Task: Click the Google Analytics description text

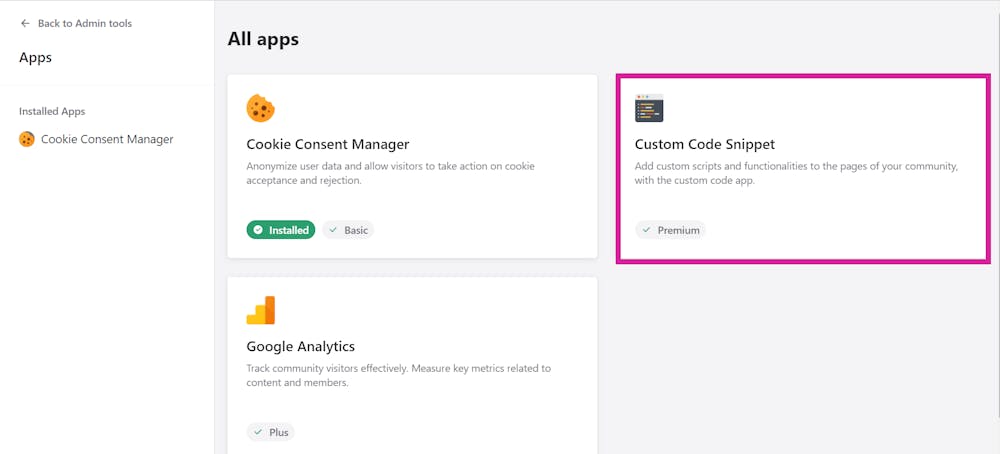Action: click(x=398, y=375)
